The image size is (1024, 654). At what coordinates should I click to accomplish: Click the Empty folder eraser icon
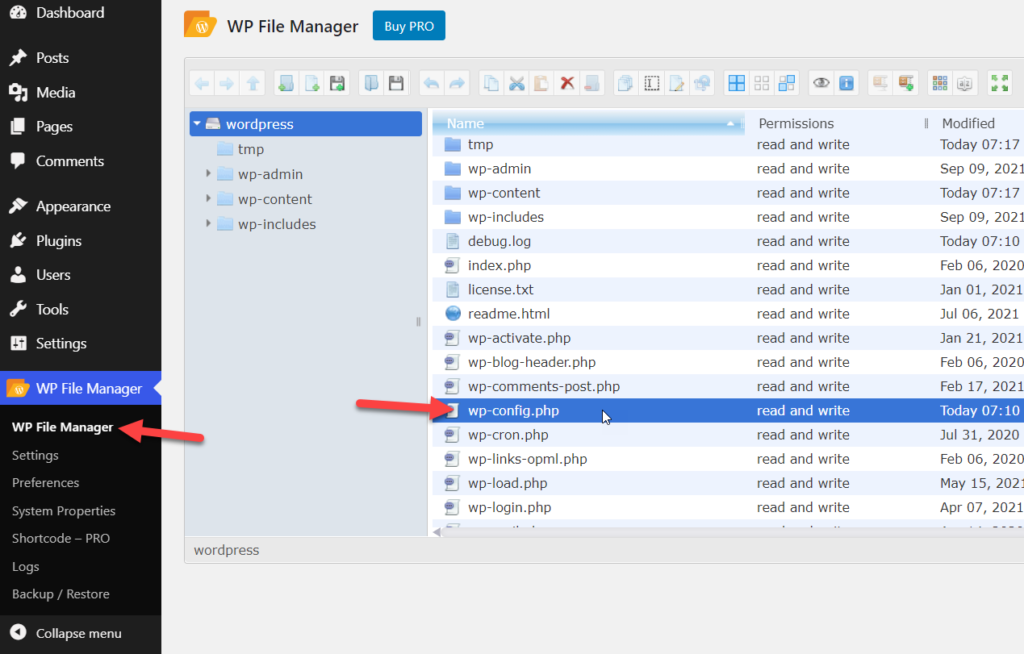click(x=592, y=84)
